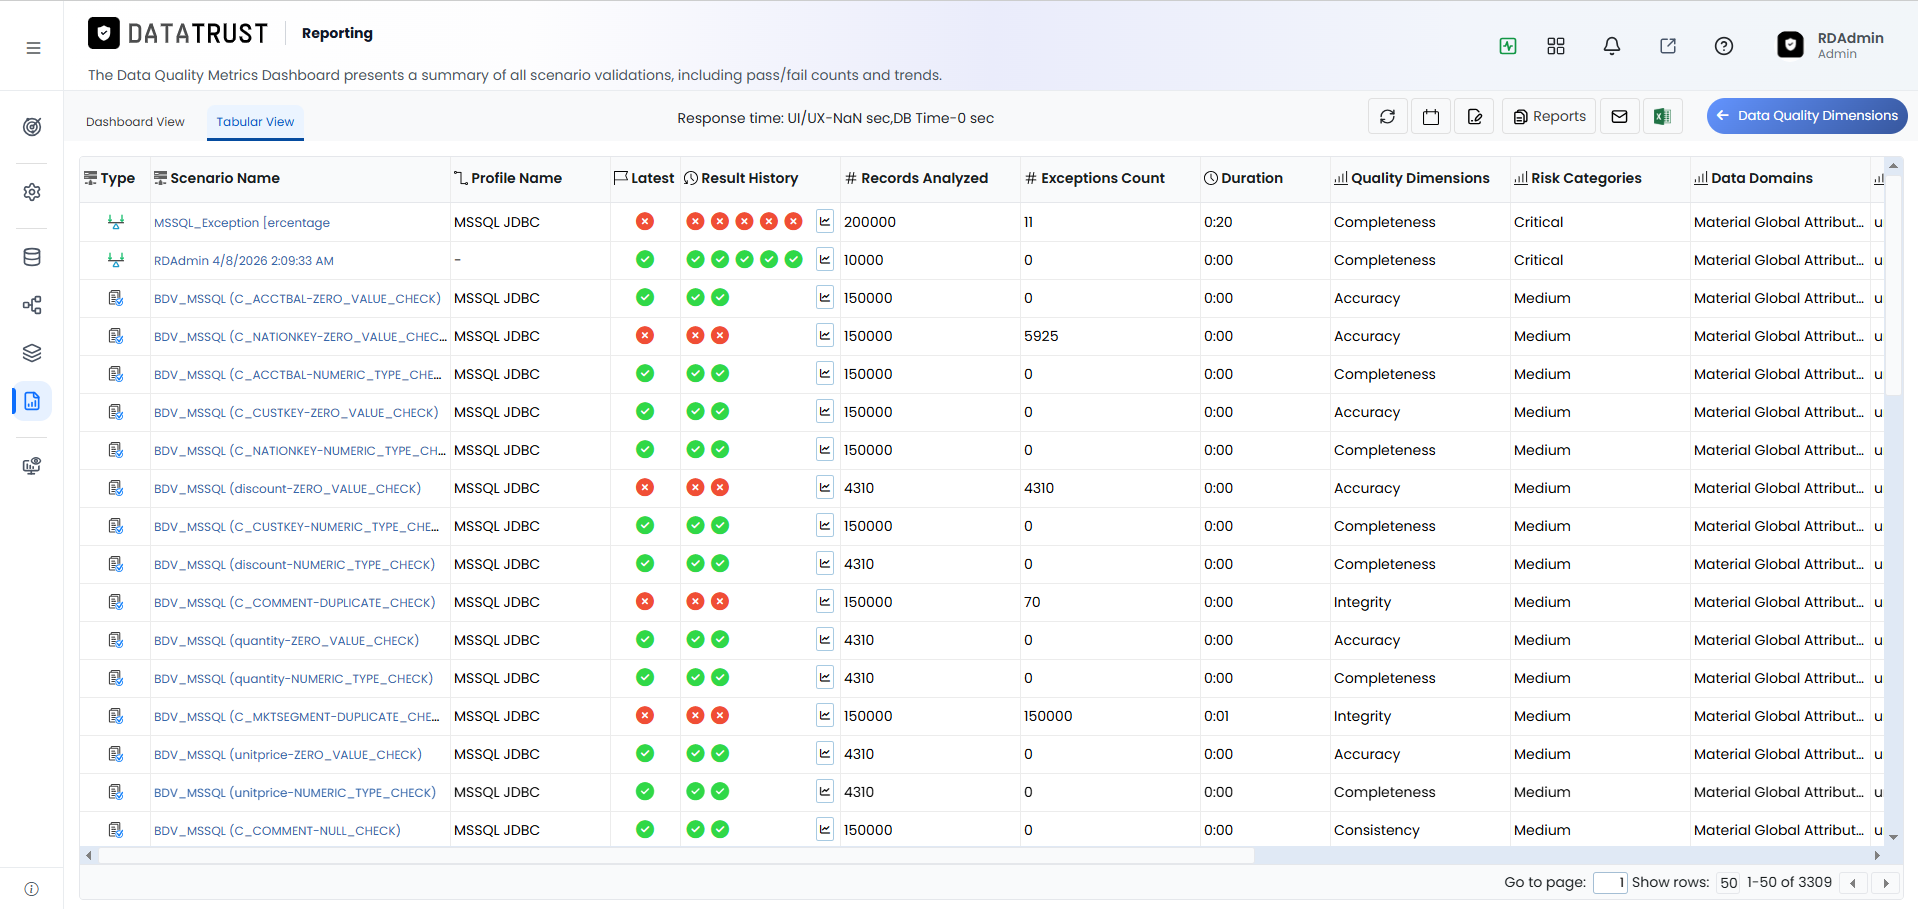The image size is (1918, 909).
Task: Go to previous page arrow
Action: [x=1853, y=883]
